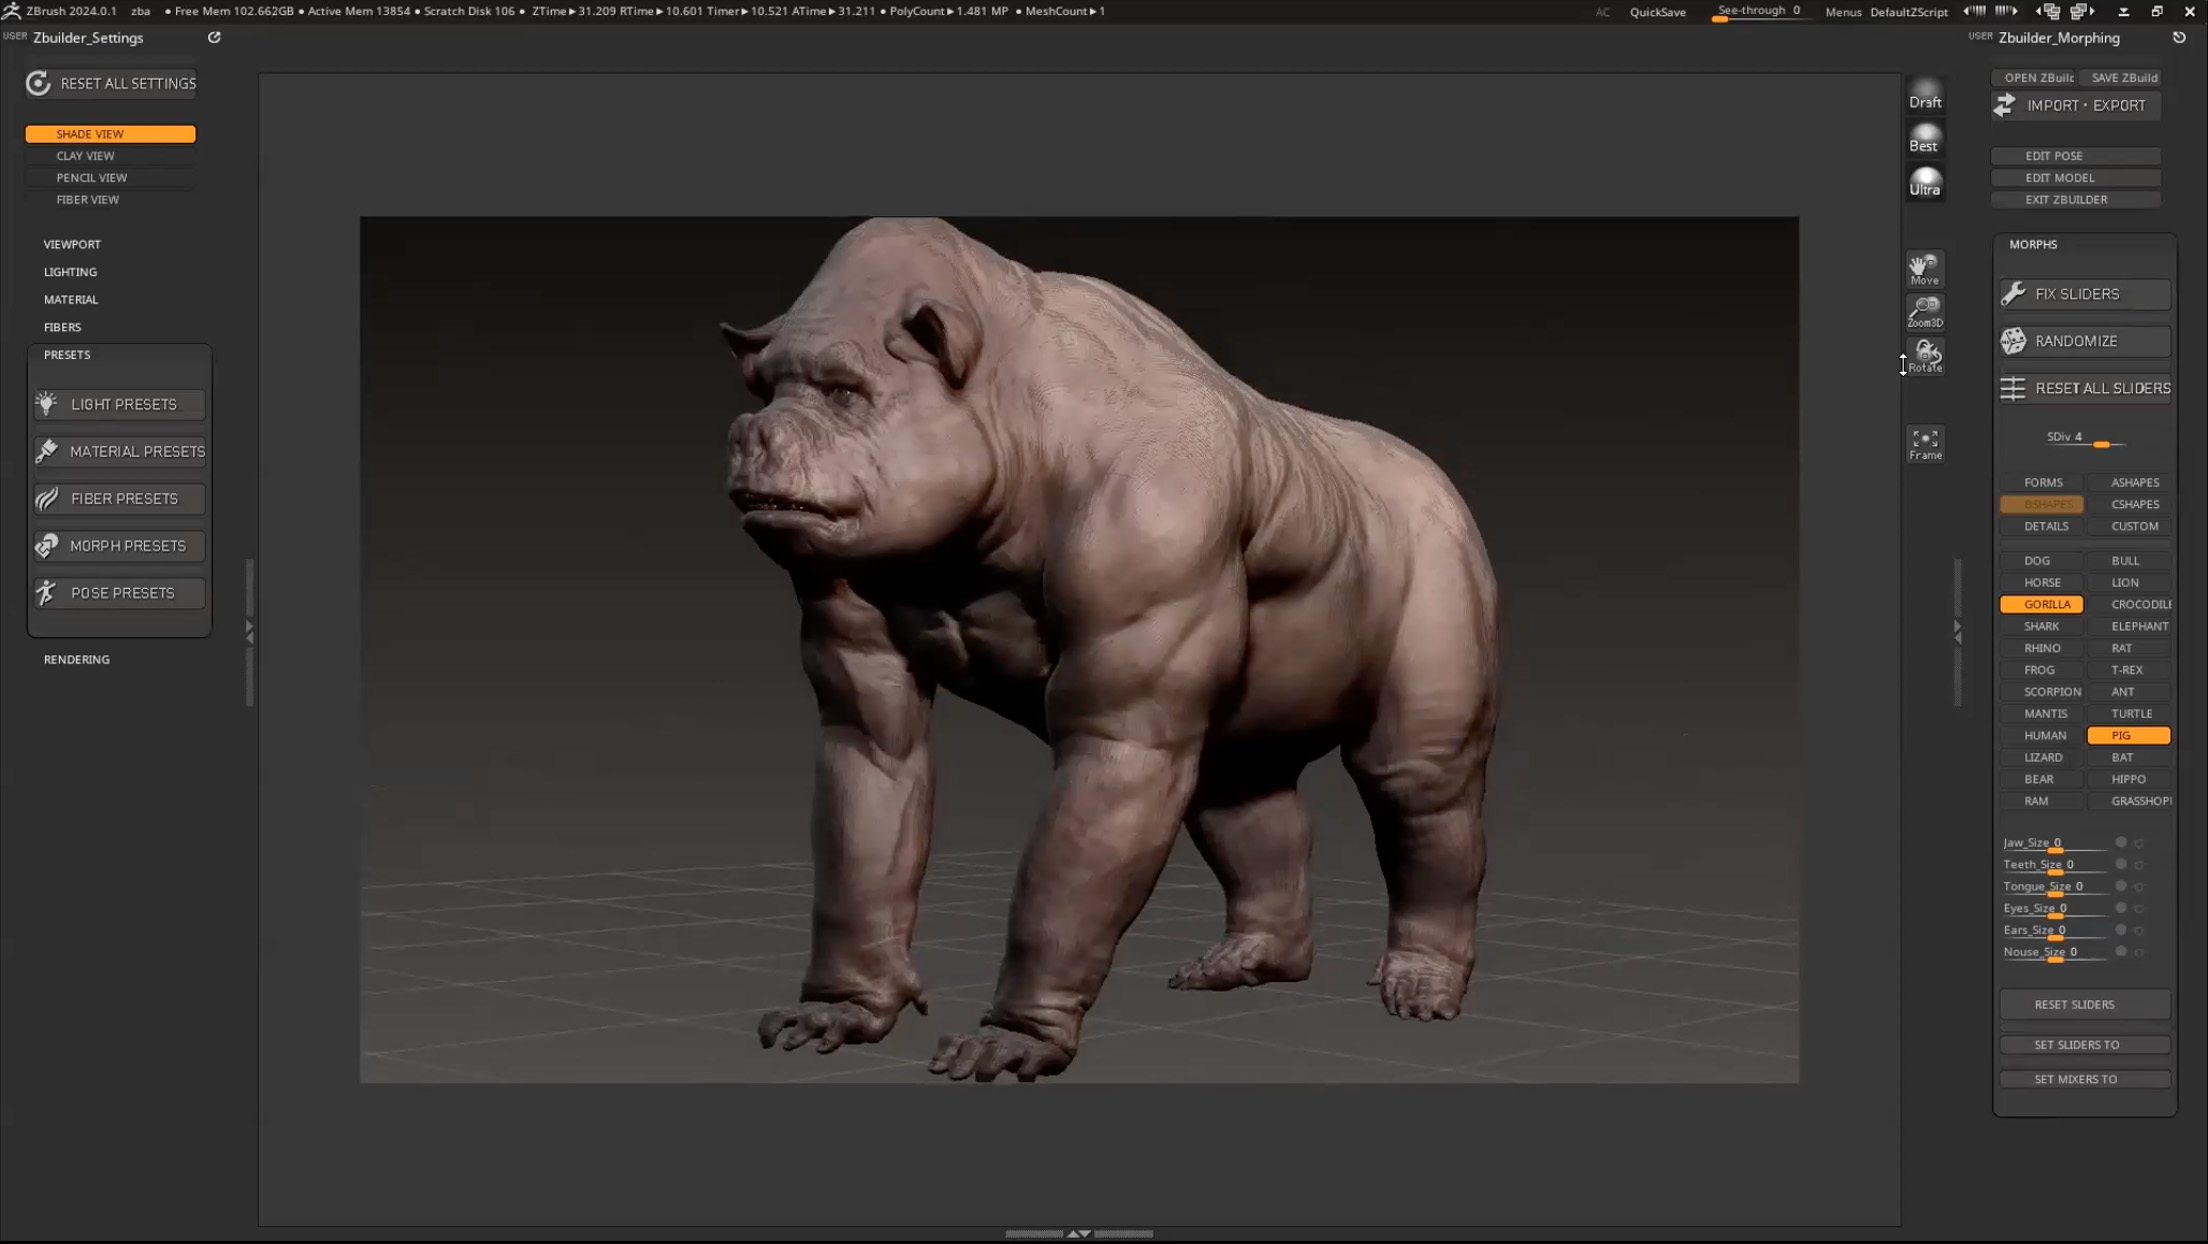Image resolution: width=2208 pixels, height=1244 pixels.
Task: Toggle the Pig morph species on
Action: 2128,736
